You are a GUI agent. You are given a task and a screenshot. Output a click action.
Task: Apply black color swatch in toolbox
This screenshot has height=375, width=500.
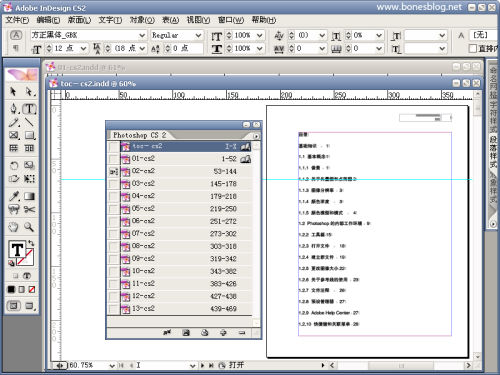click(11, 289)
